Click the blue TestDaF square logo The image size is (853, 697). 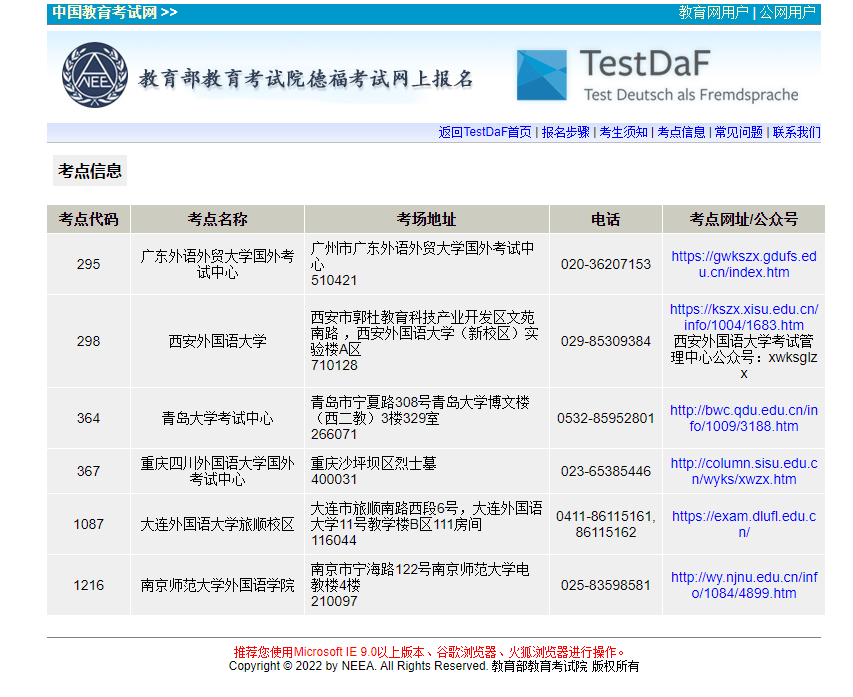541,75
